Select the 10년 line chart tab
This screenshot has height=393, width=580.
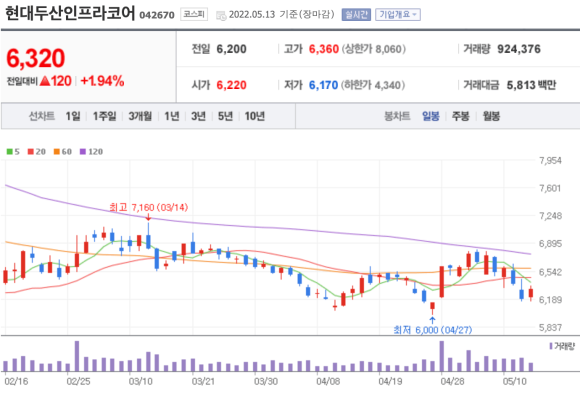pyautogui.click(x=254, y=116)
